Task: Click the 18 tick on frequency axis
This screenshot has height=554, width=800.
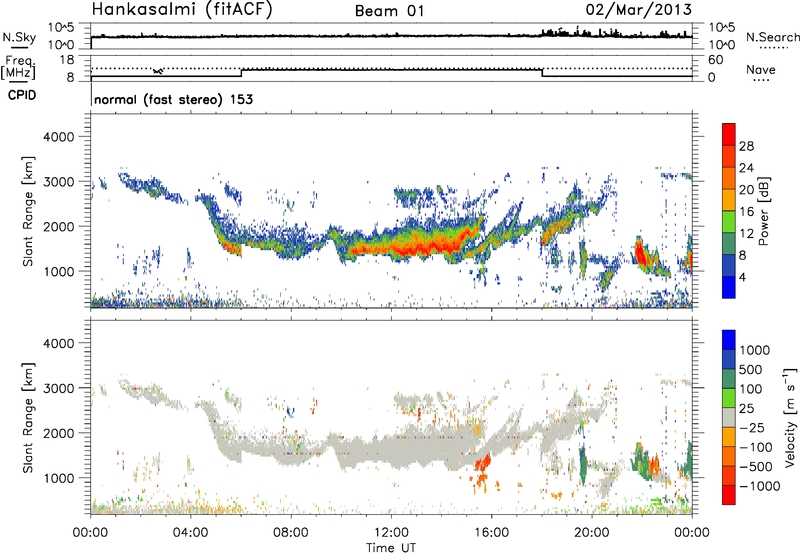Action: coord(67,59)
